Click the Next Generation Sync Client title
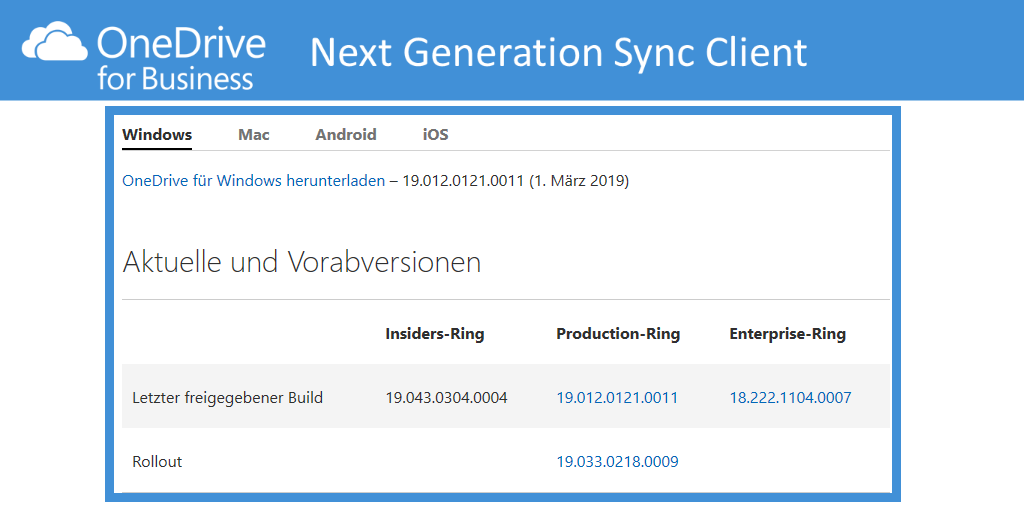This screenshot has height=512, width=1024. coord(558,51)
